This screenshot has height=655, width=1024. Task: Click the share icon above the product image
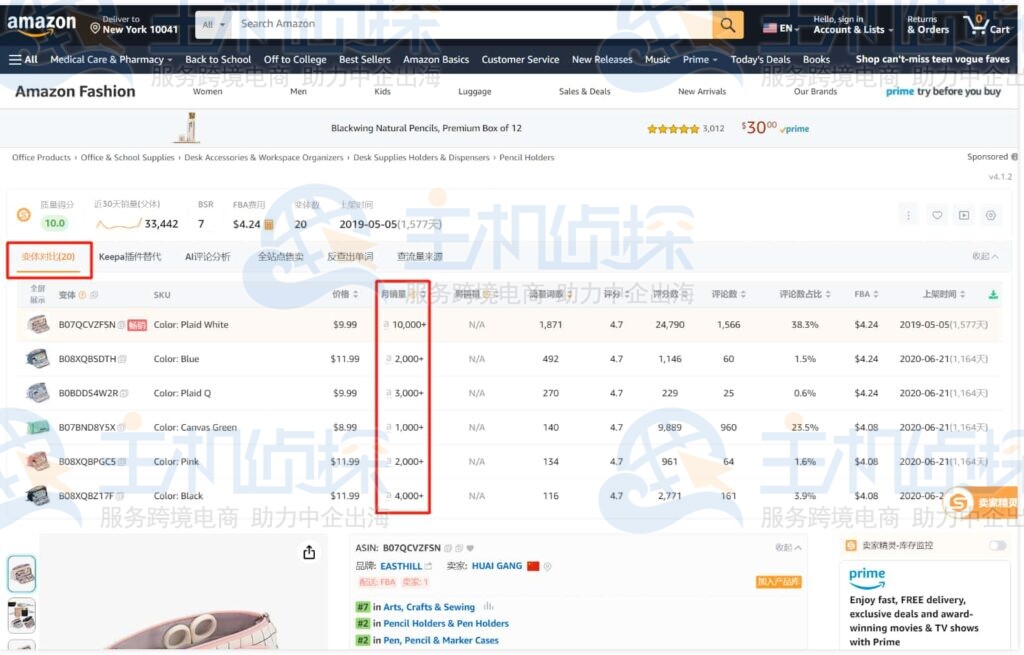pos(309,551)
